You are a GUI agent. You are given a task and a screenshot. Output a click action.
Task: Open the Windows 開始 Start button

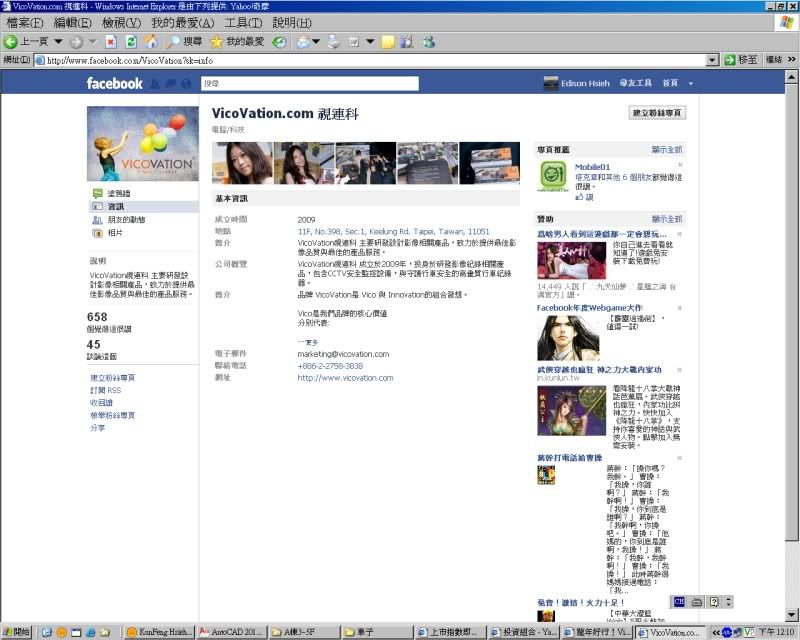pos(16,632)
